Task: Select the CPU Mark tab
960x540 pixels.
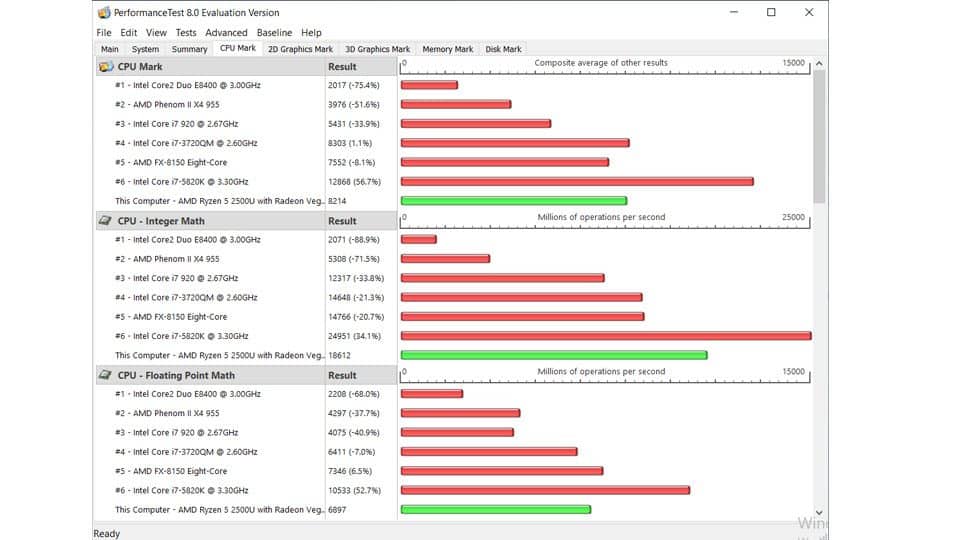Action: (x=238, y=48)
